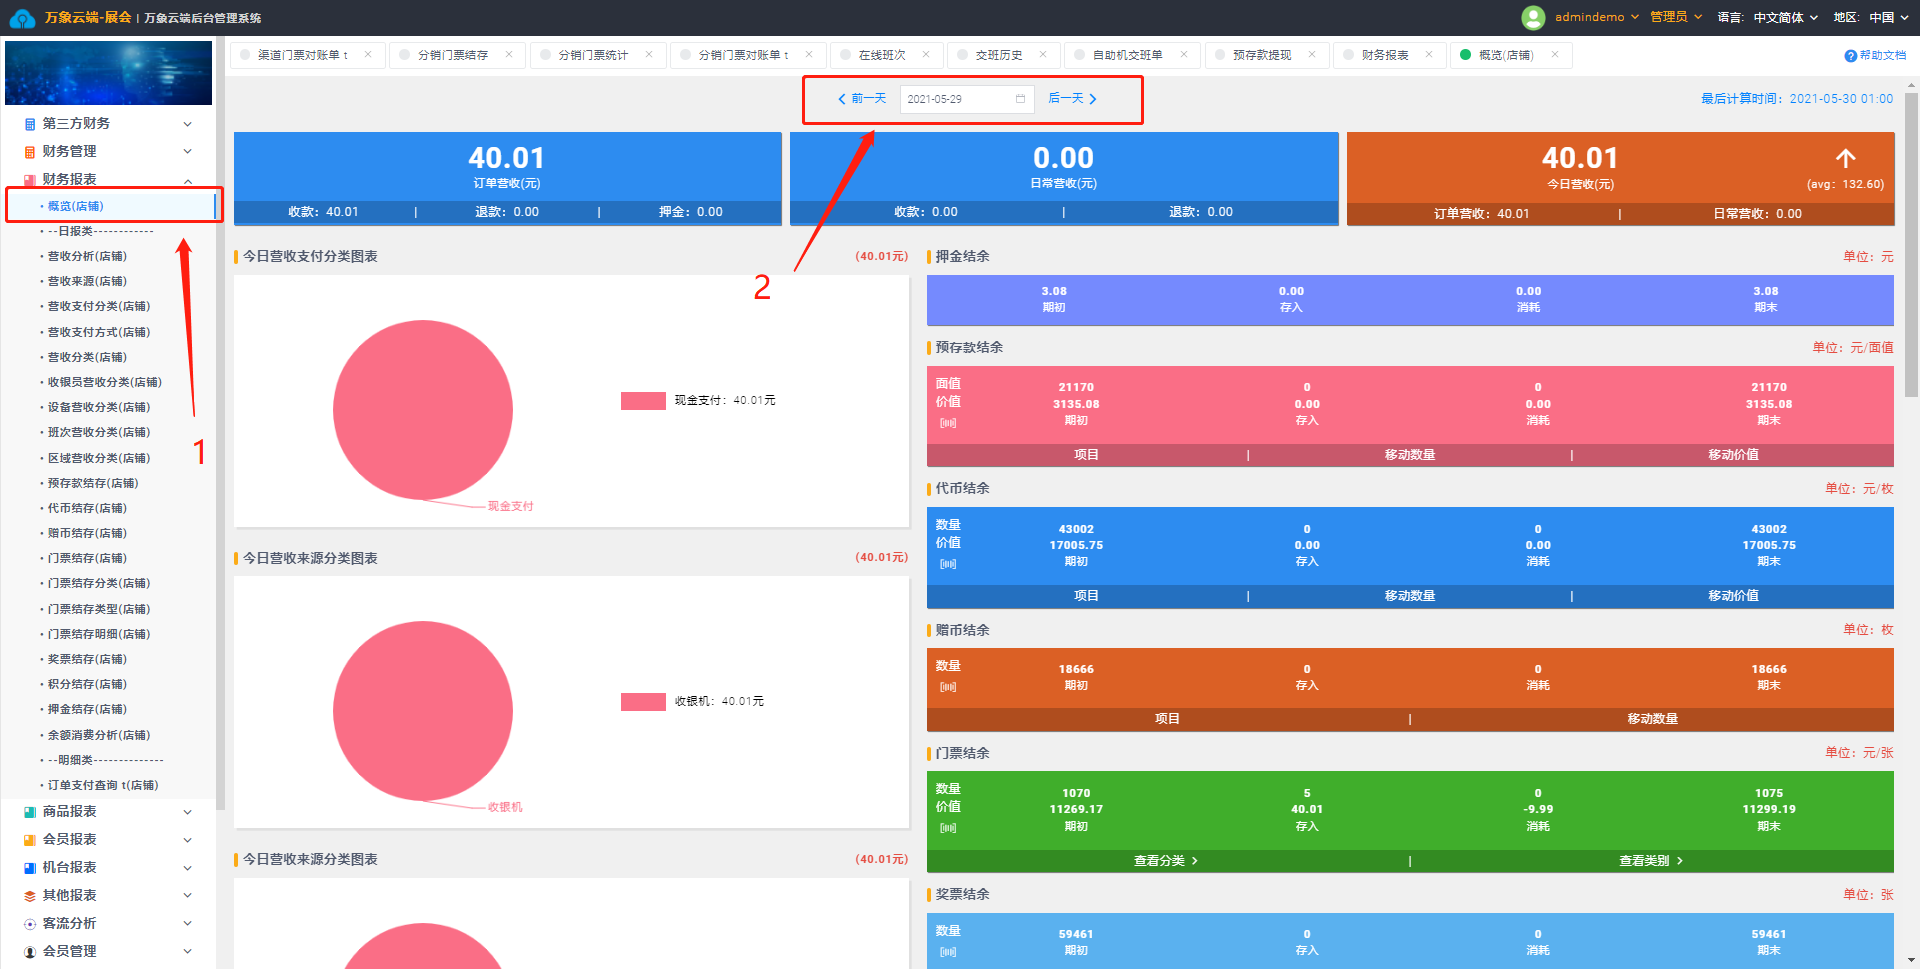Viewport: 1920px width, 969px height.
Task: Close the 渠道门票对账单 tab
Action: click(368, 55)
